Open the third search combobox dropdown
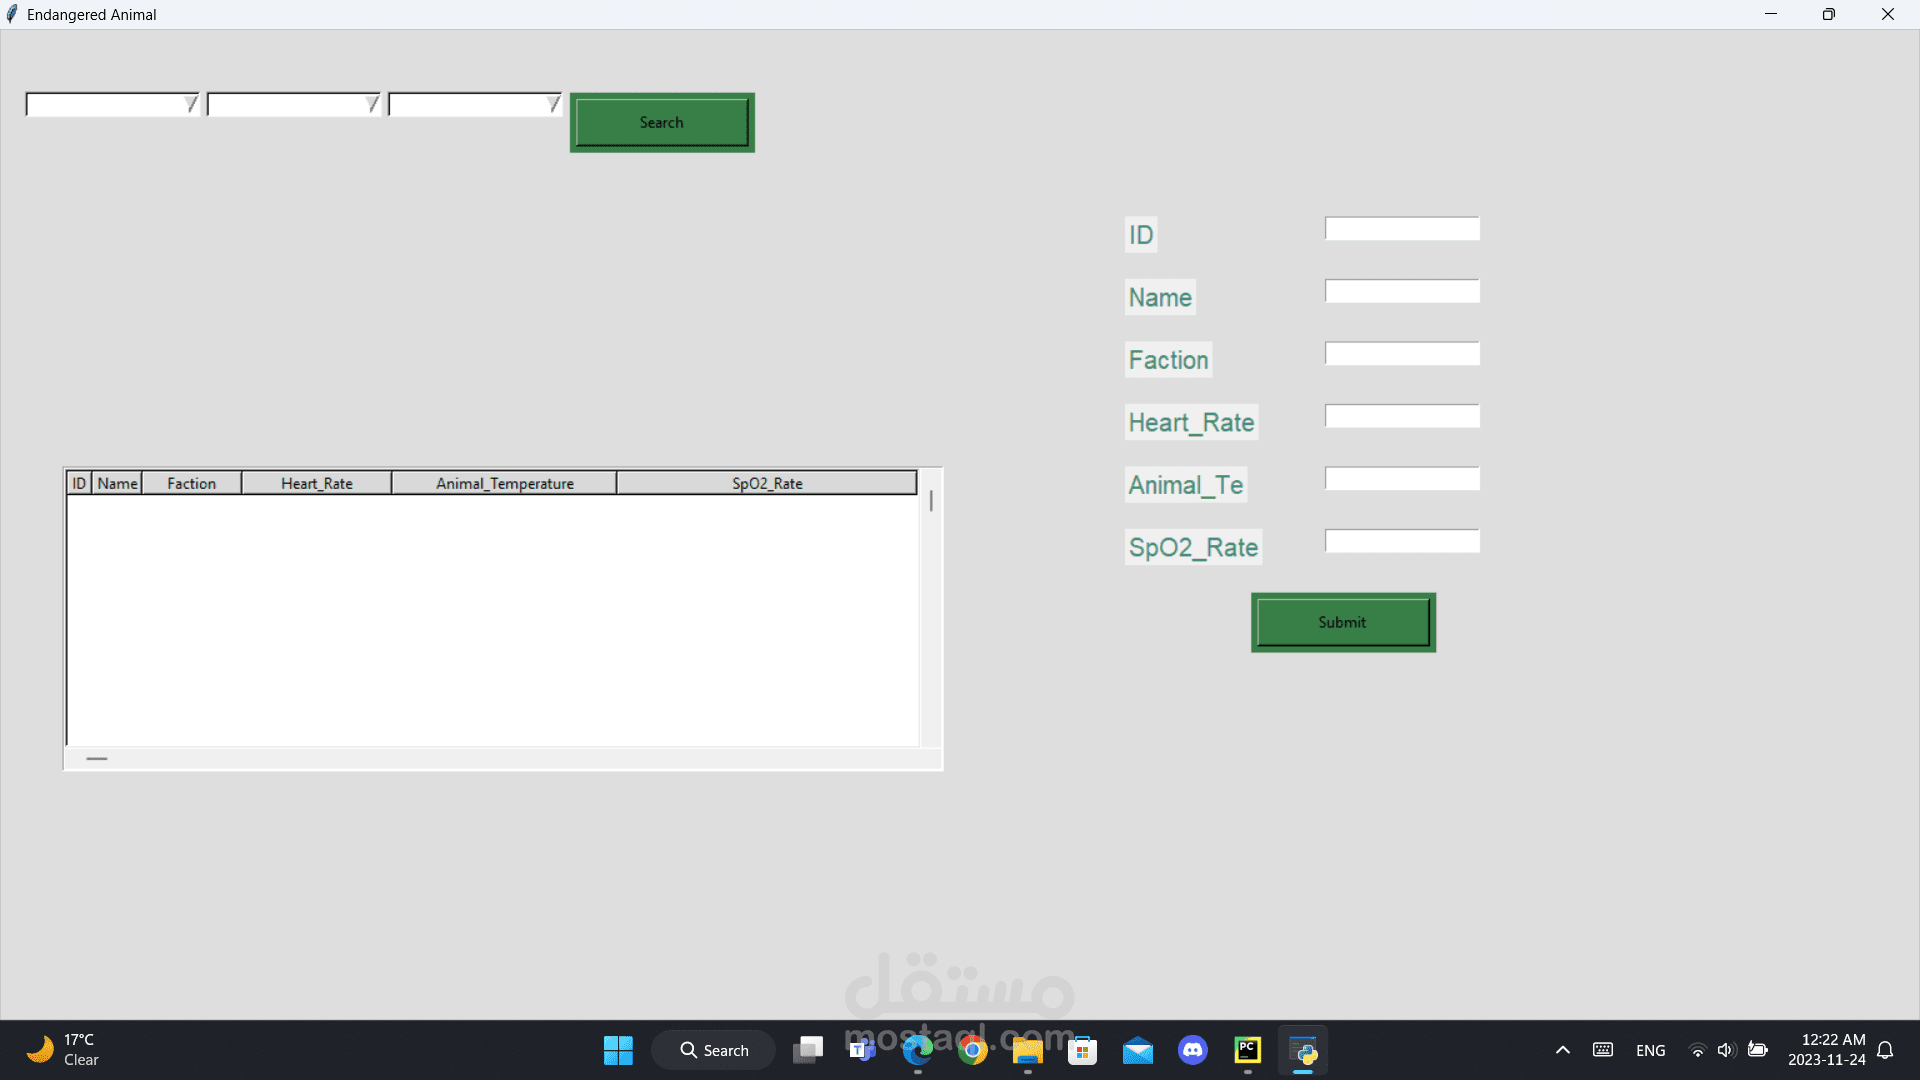This screenshot has width=1920, height=1080. (553, 105)
